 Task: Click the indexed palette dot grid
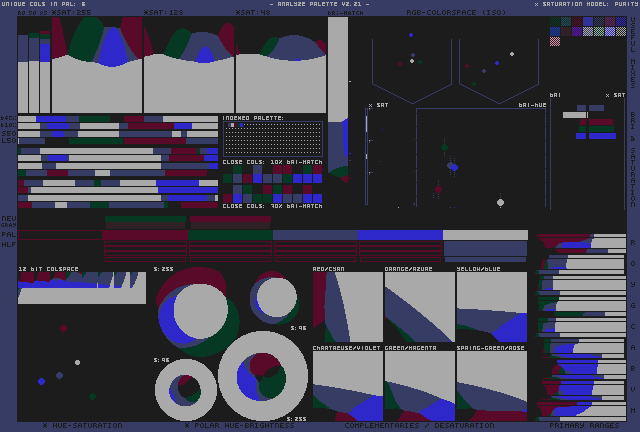tap(273, 139)
